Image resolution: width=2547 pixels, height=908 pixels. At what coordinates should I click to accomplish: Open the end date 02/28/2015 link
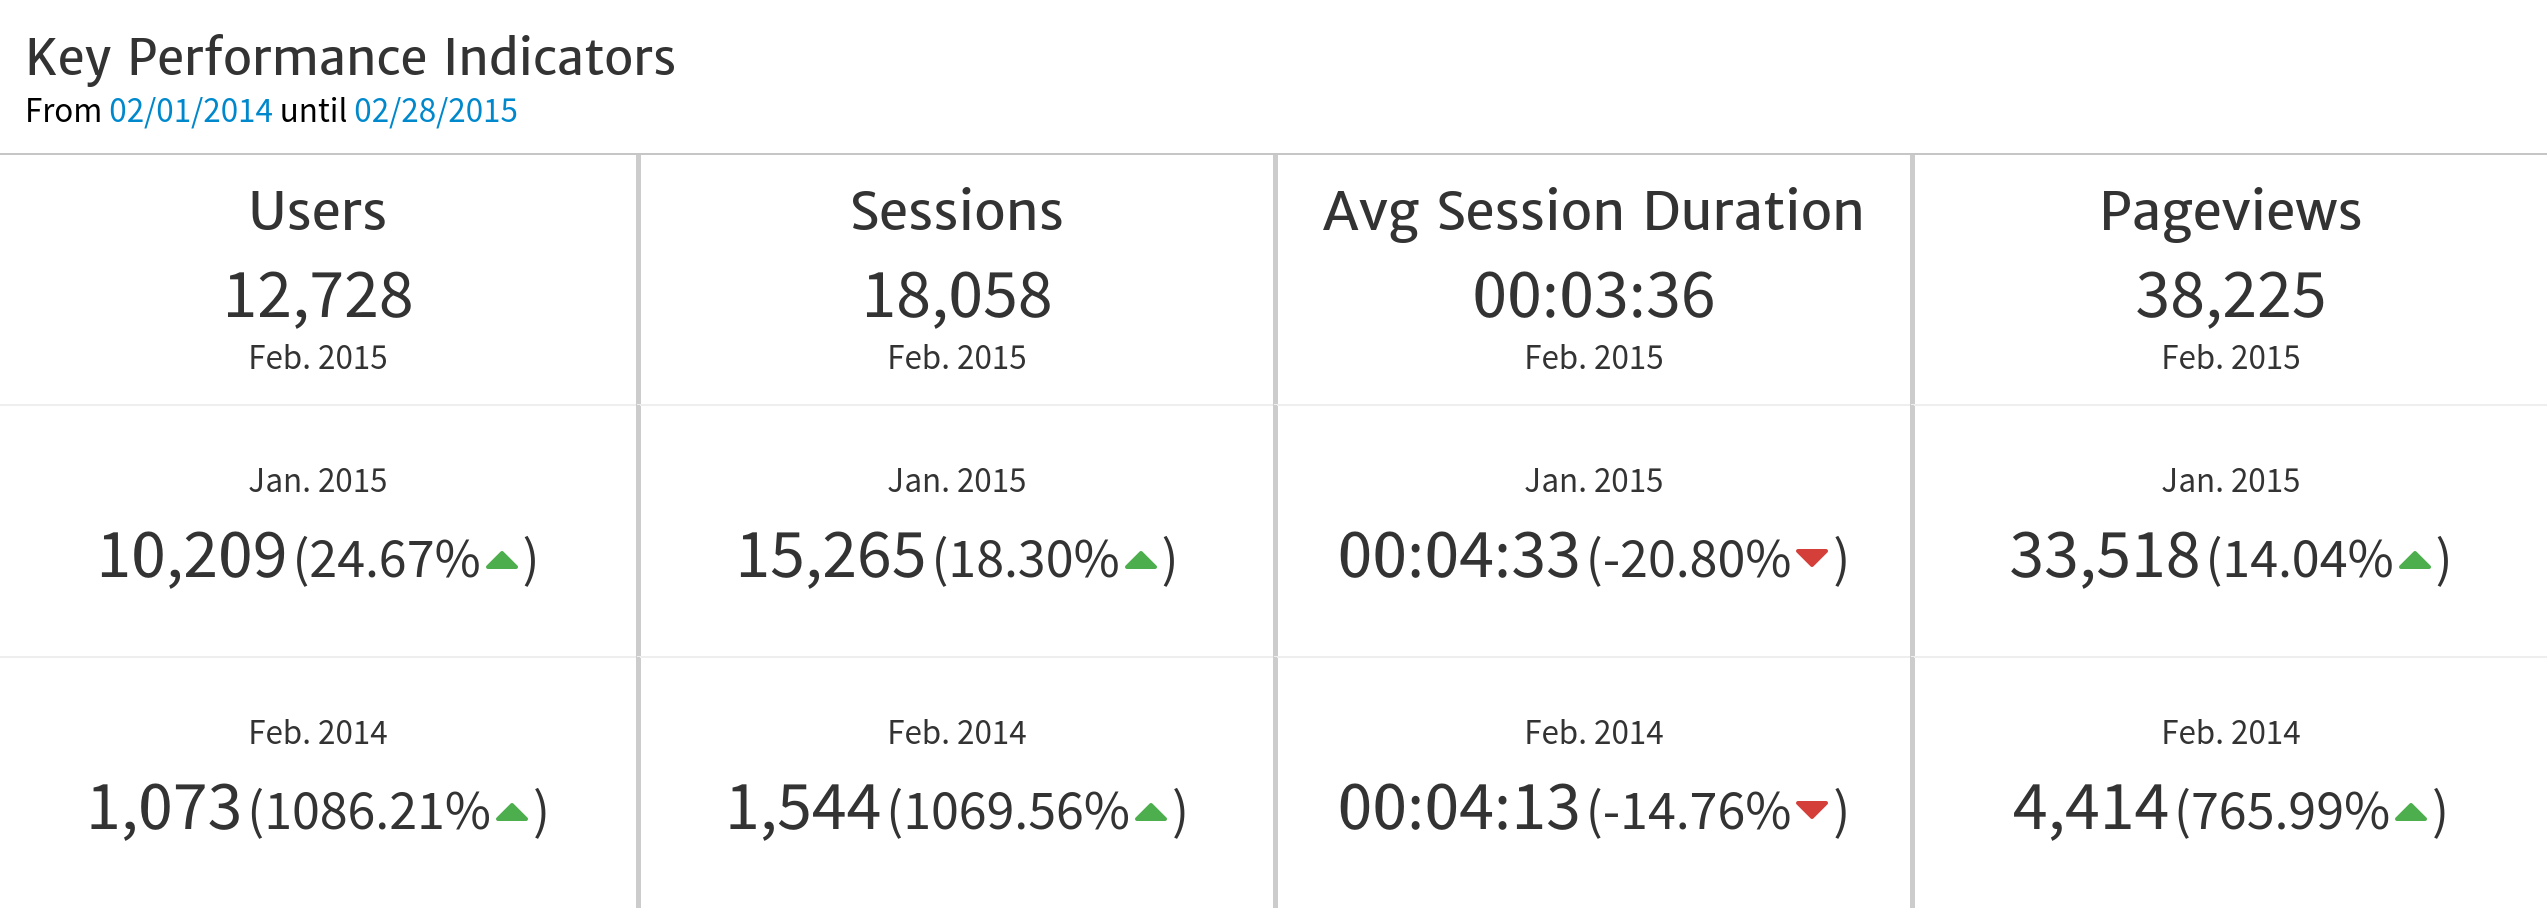pyautogui.click(x=435, y=110)
